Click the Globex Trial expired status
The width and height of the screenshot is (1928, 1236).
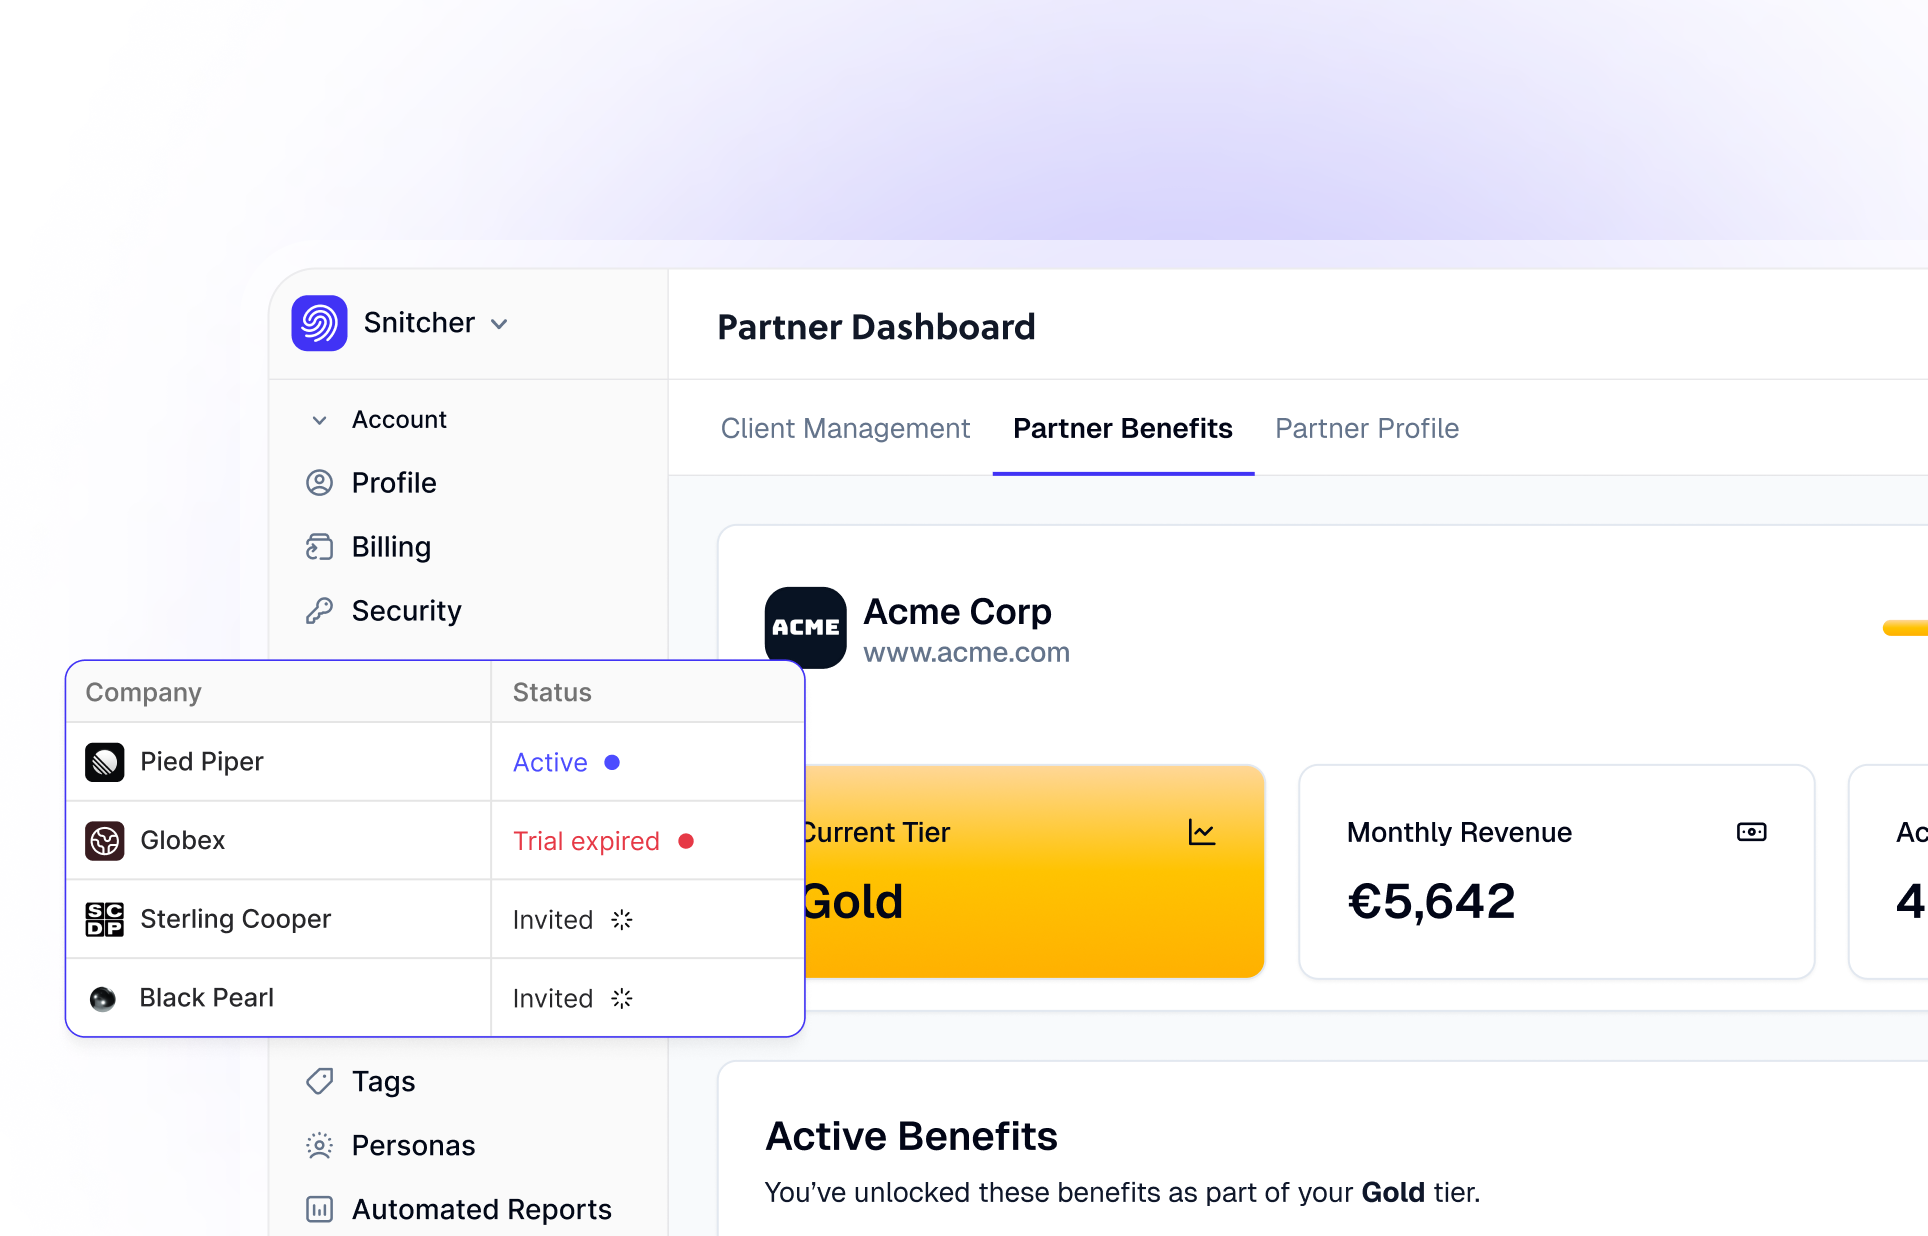[x=586, y=841]
